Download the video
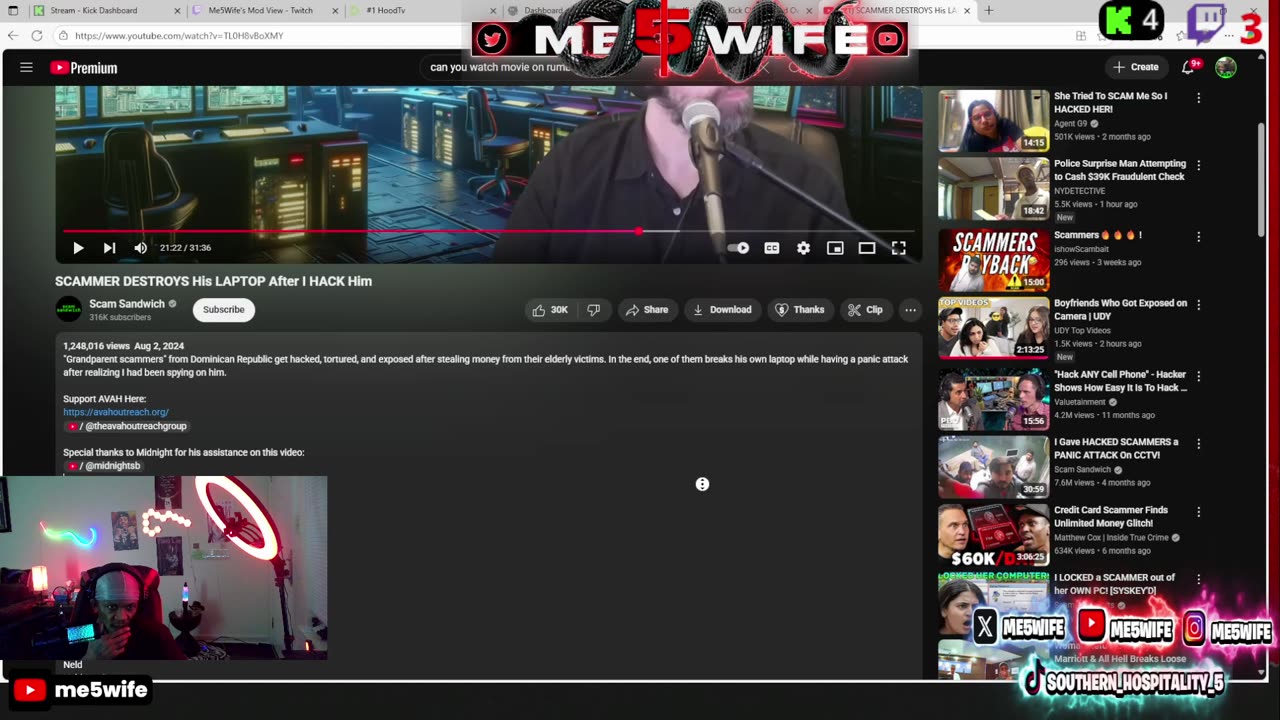 pos(722,310)
